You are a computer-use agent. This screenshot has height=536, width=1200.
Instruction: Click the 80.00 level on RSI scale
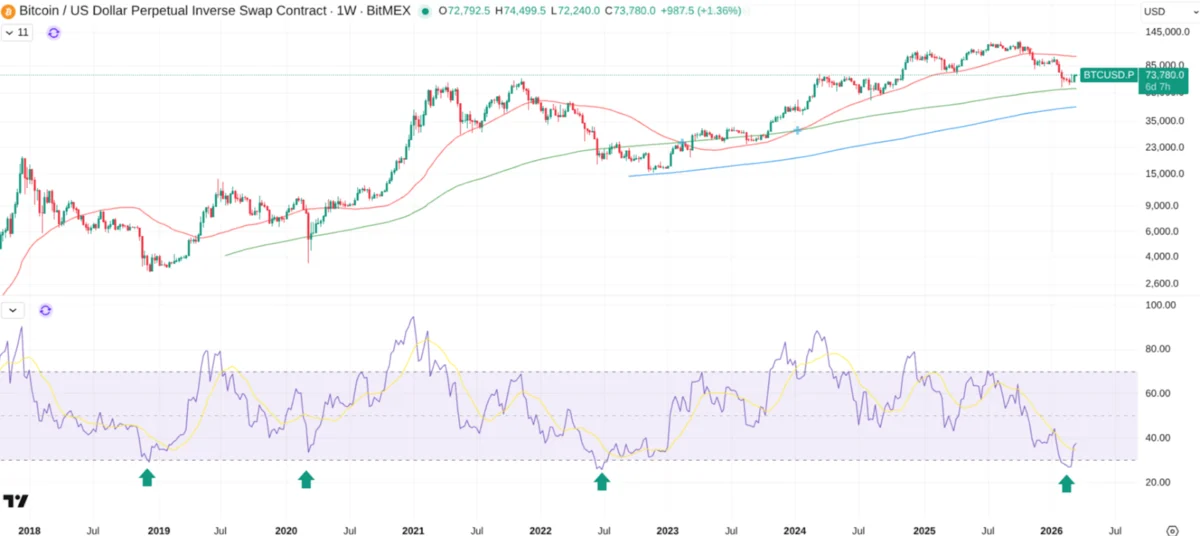click(1158, 349)
